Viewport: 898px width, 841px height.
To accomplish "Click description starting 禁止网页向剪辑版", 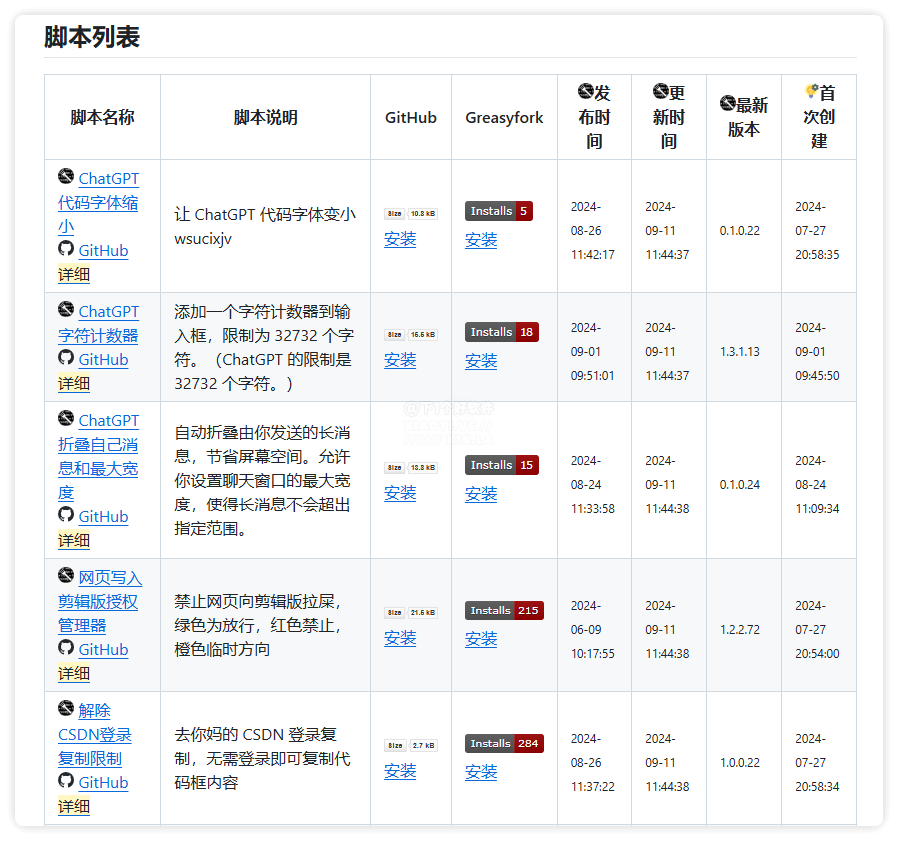I will [x=258, y=625].
